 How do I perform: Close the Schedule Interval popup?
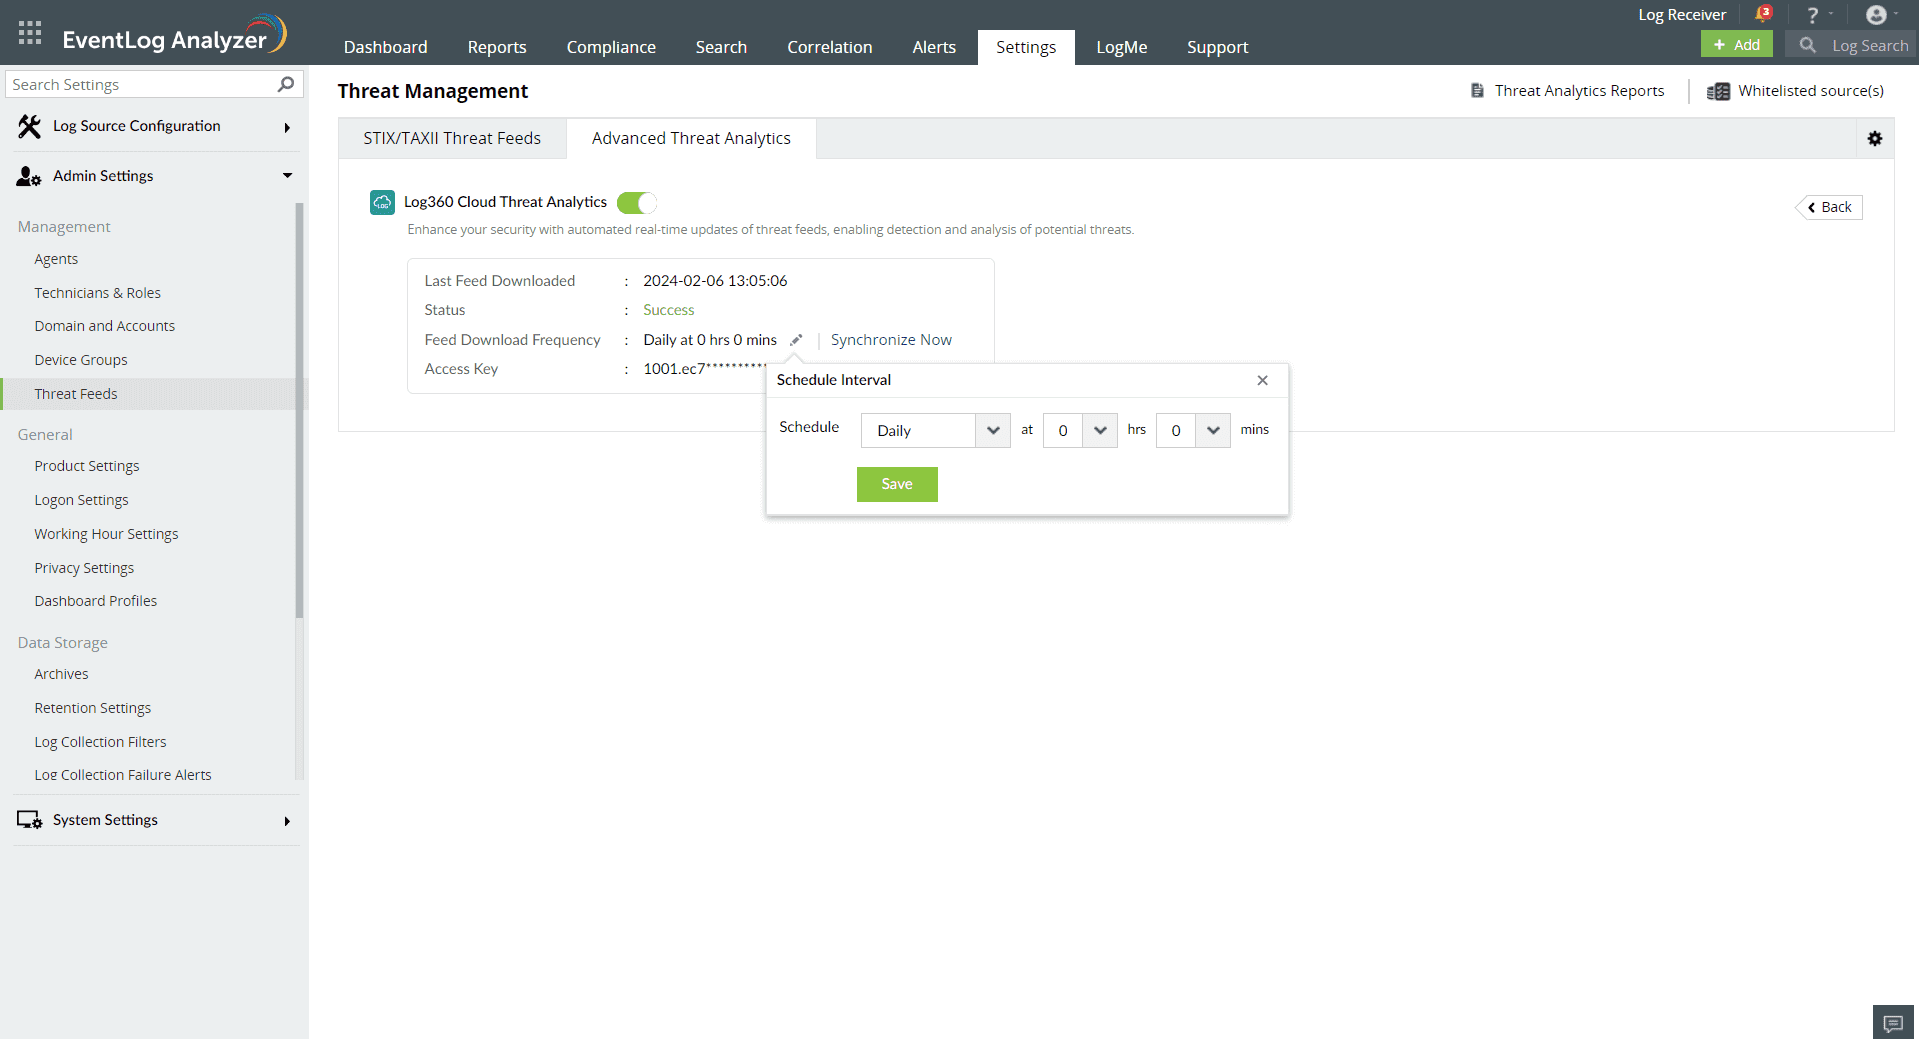pyautogui.click(x=1263, y=380)
